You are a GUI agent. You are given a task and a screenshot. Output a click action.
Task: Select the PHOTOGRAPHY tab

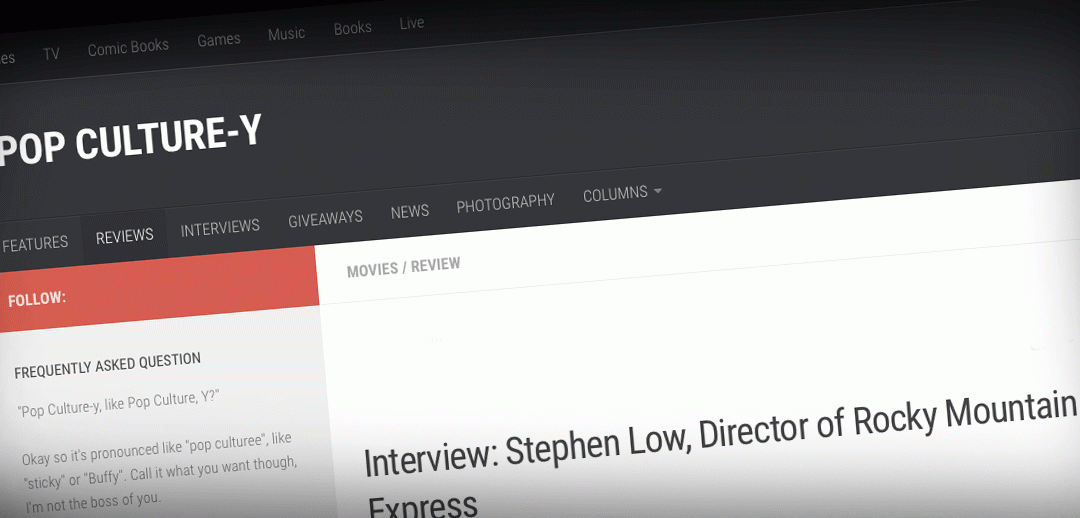click(x=506, y=204)
